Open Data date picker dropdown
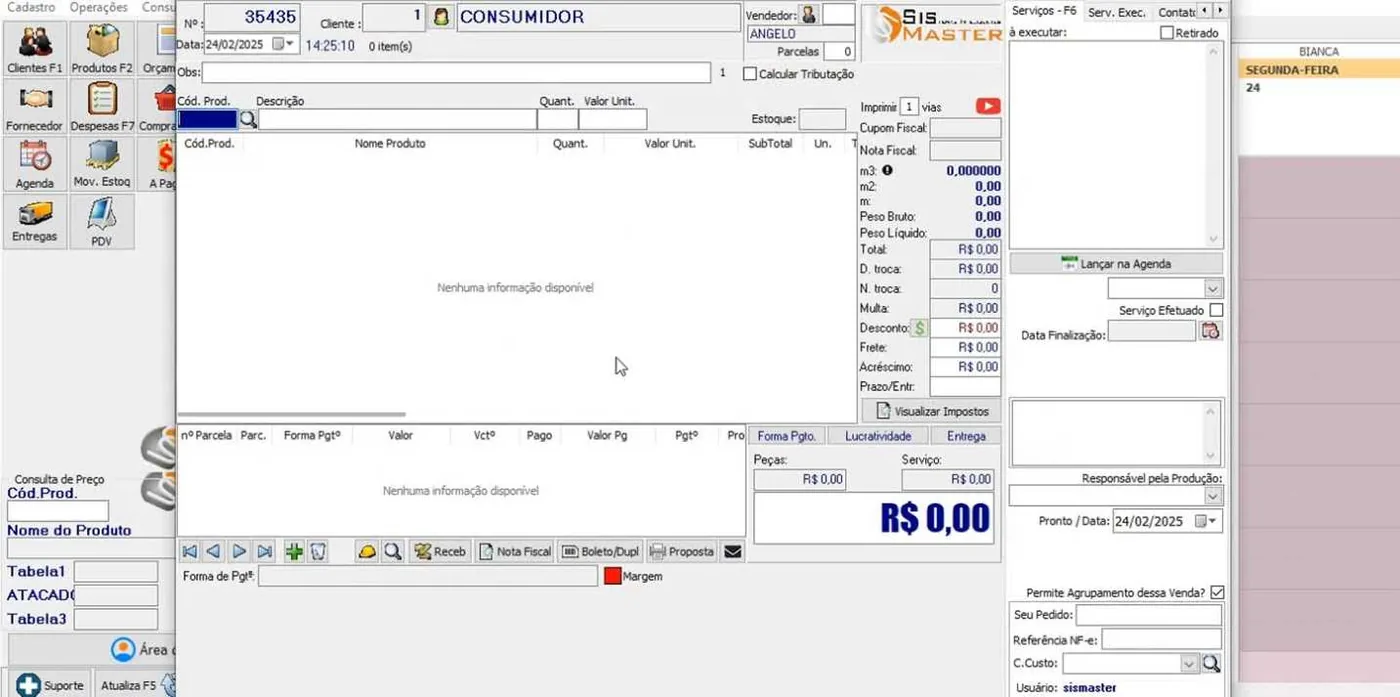The width and height of the screenshot is (1400, 697). [x=290, y=44]
